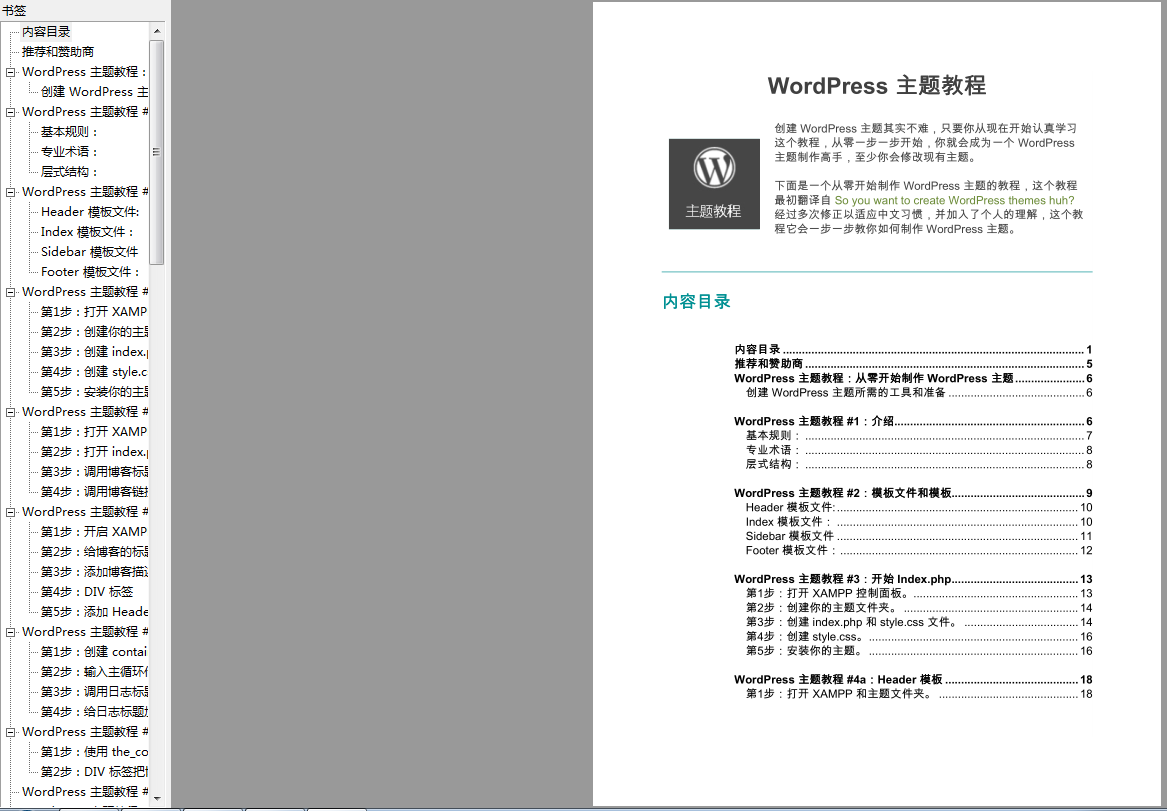Go to the 'Footer 模板文件：' bookmark in sidebar
The image size is (1167, 811).
click(90, 272)
